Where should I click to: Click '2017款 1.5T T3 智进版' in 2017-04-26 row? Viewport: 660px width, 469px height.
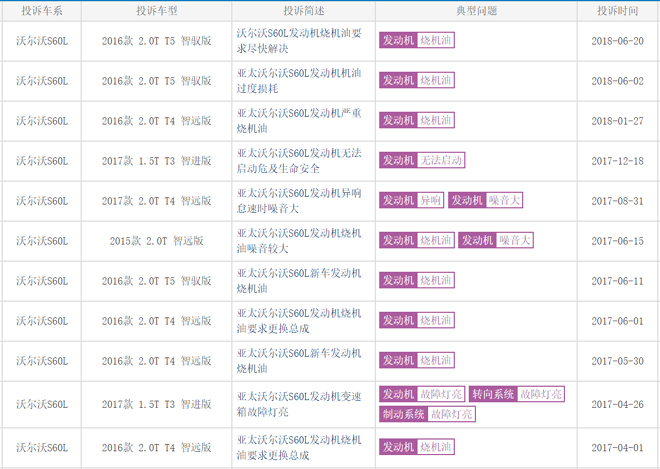(x=157, y=404)
